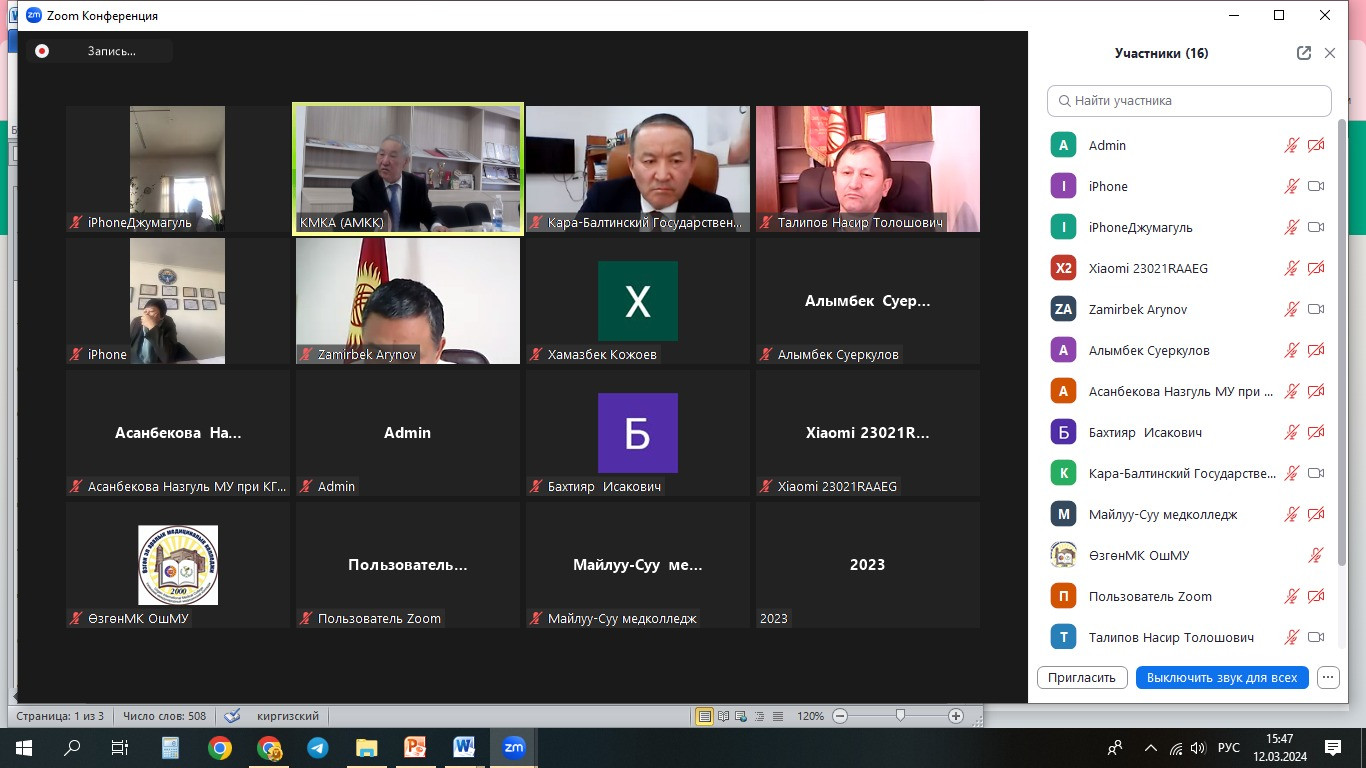Open Telegram from the taskbar
The image size is (1366, 768).
(318, 748)
